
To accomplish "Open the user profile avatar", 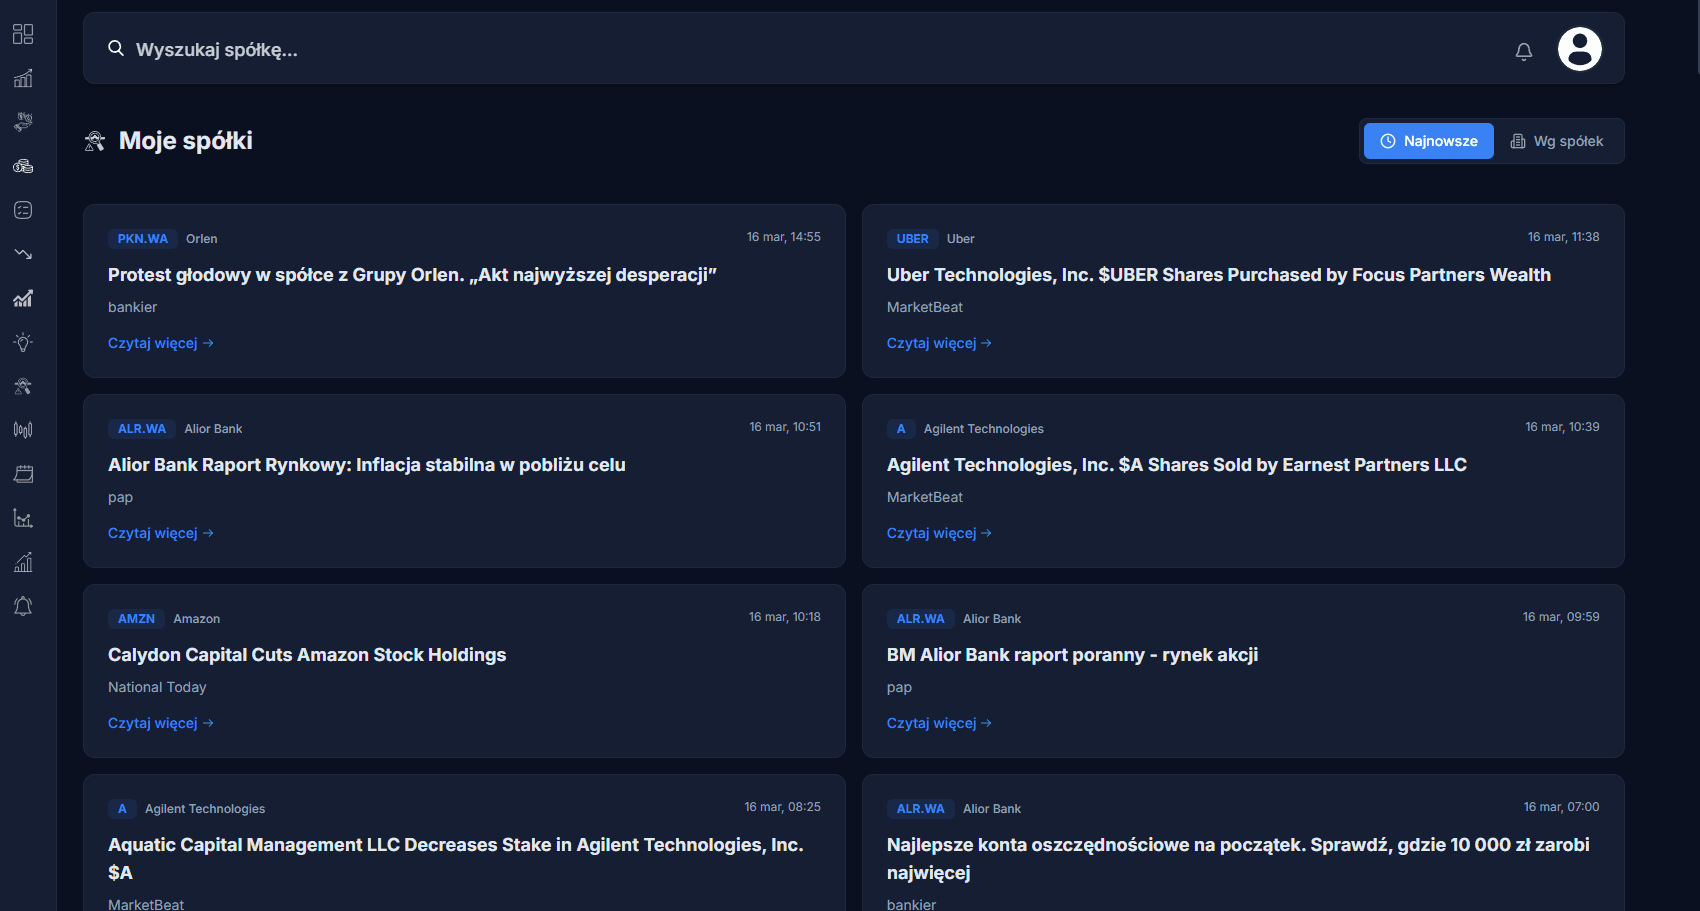I will coord(1579,49).
